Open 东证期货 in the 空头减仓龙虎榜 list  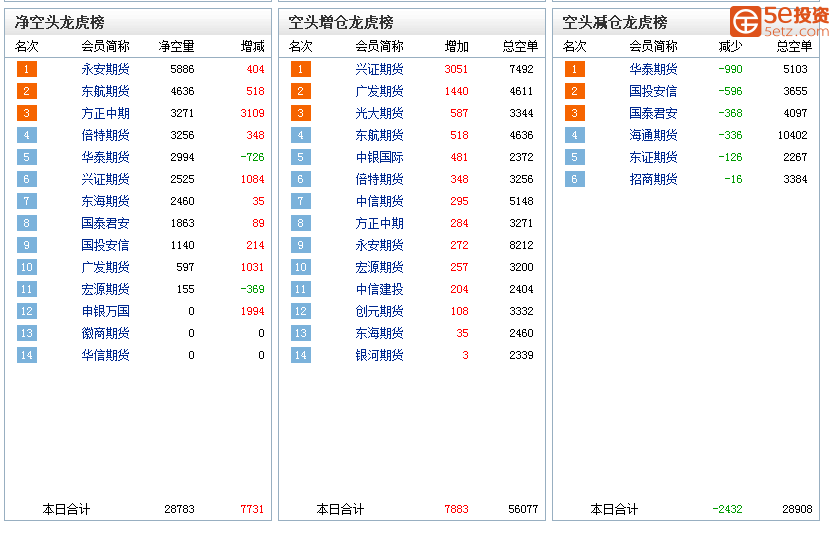pos(653,157)
